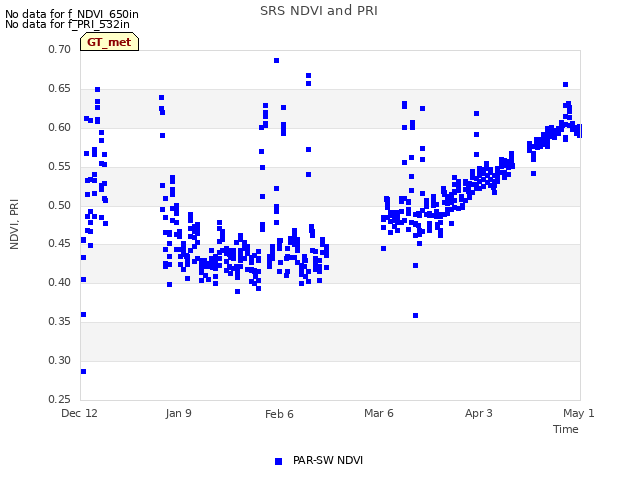This screenshot has height=480, width=640.
Task: Click the Mar 6 x-axis tick label
Action: coord(379,413)
